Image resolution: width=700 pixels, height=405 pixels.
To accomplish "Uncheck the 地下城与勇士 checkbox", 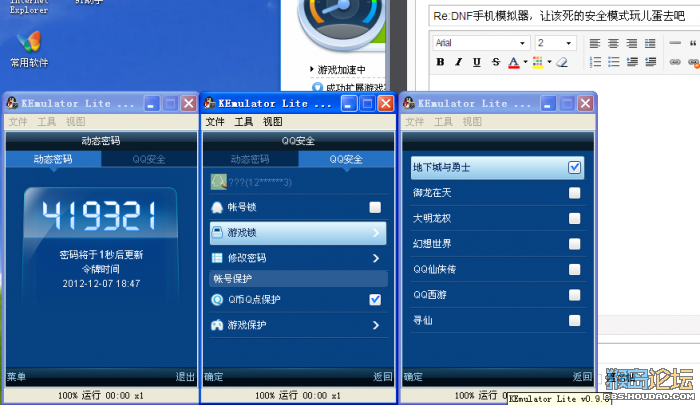I will pyautogui.click(x=575, y=167).
